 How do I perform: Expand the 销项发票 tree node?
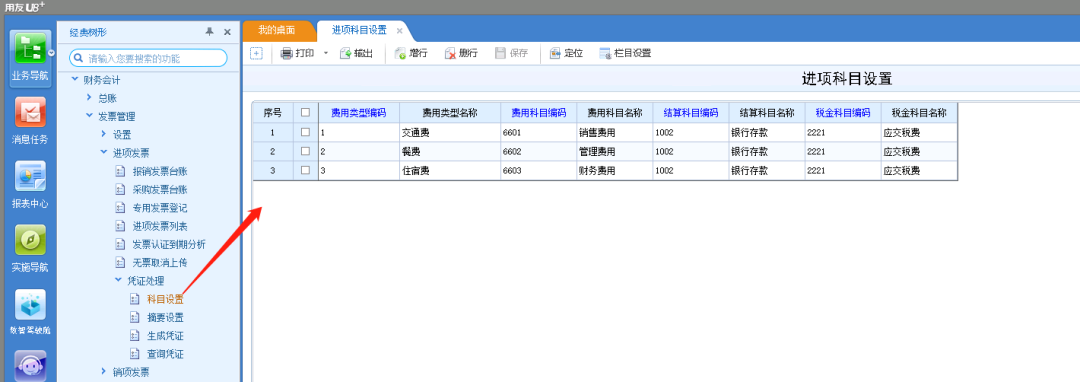pos(104,372)
